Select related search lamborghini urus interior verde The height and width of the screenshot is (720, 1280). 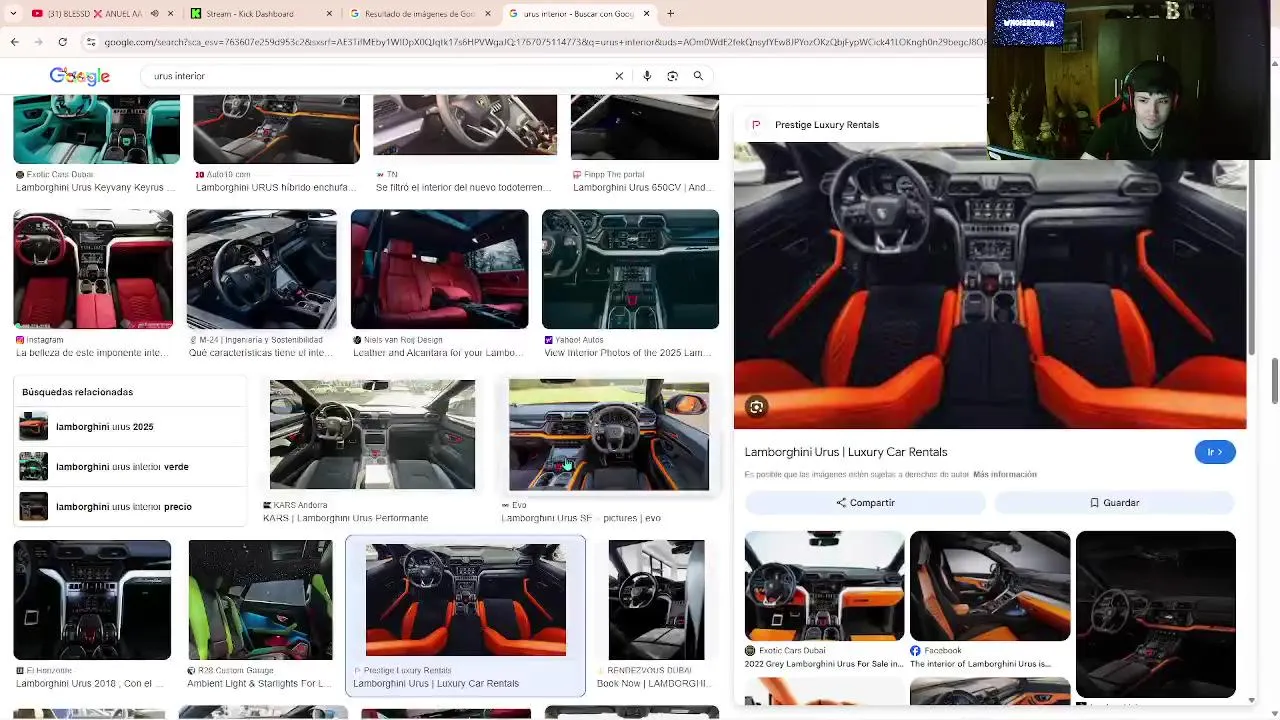point(130,467)
